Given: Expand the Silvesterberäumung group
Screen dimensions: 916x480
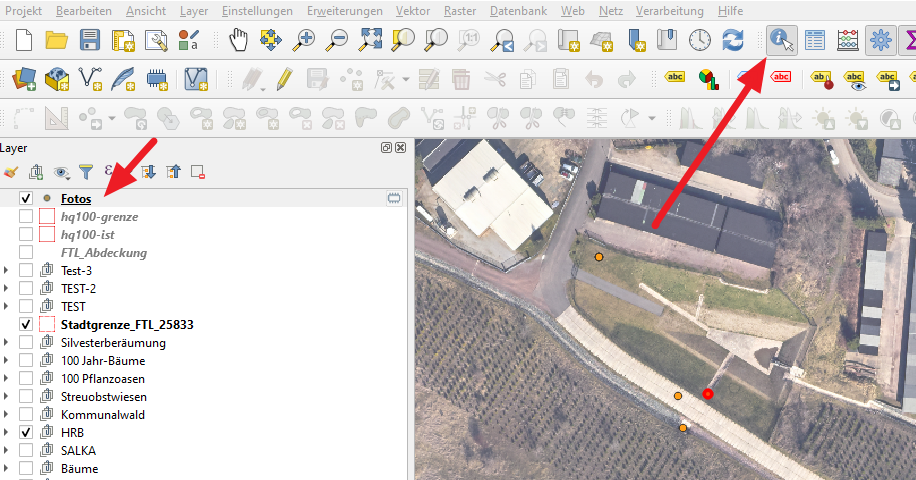Looking at the screenshot, I should pos(8,343).
